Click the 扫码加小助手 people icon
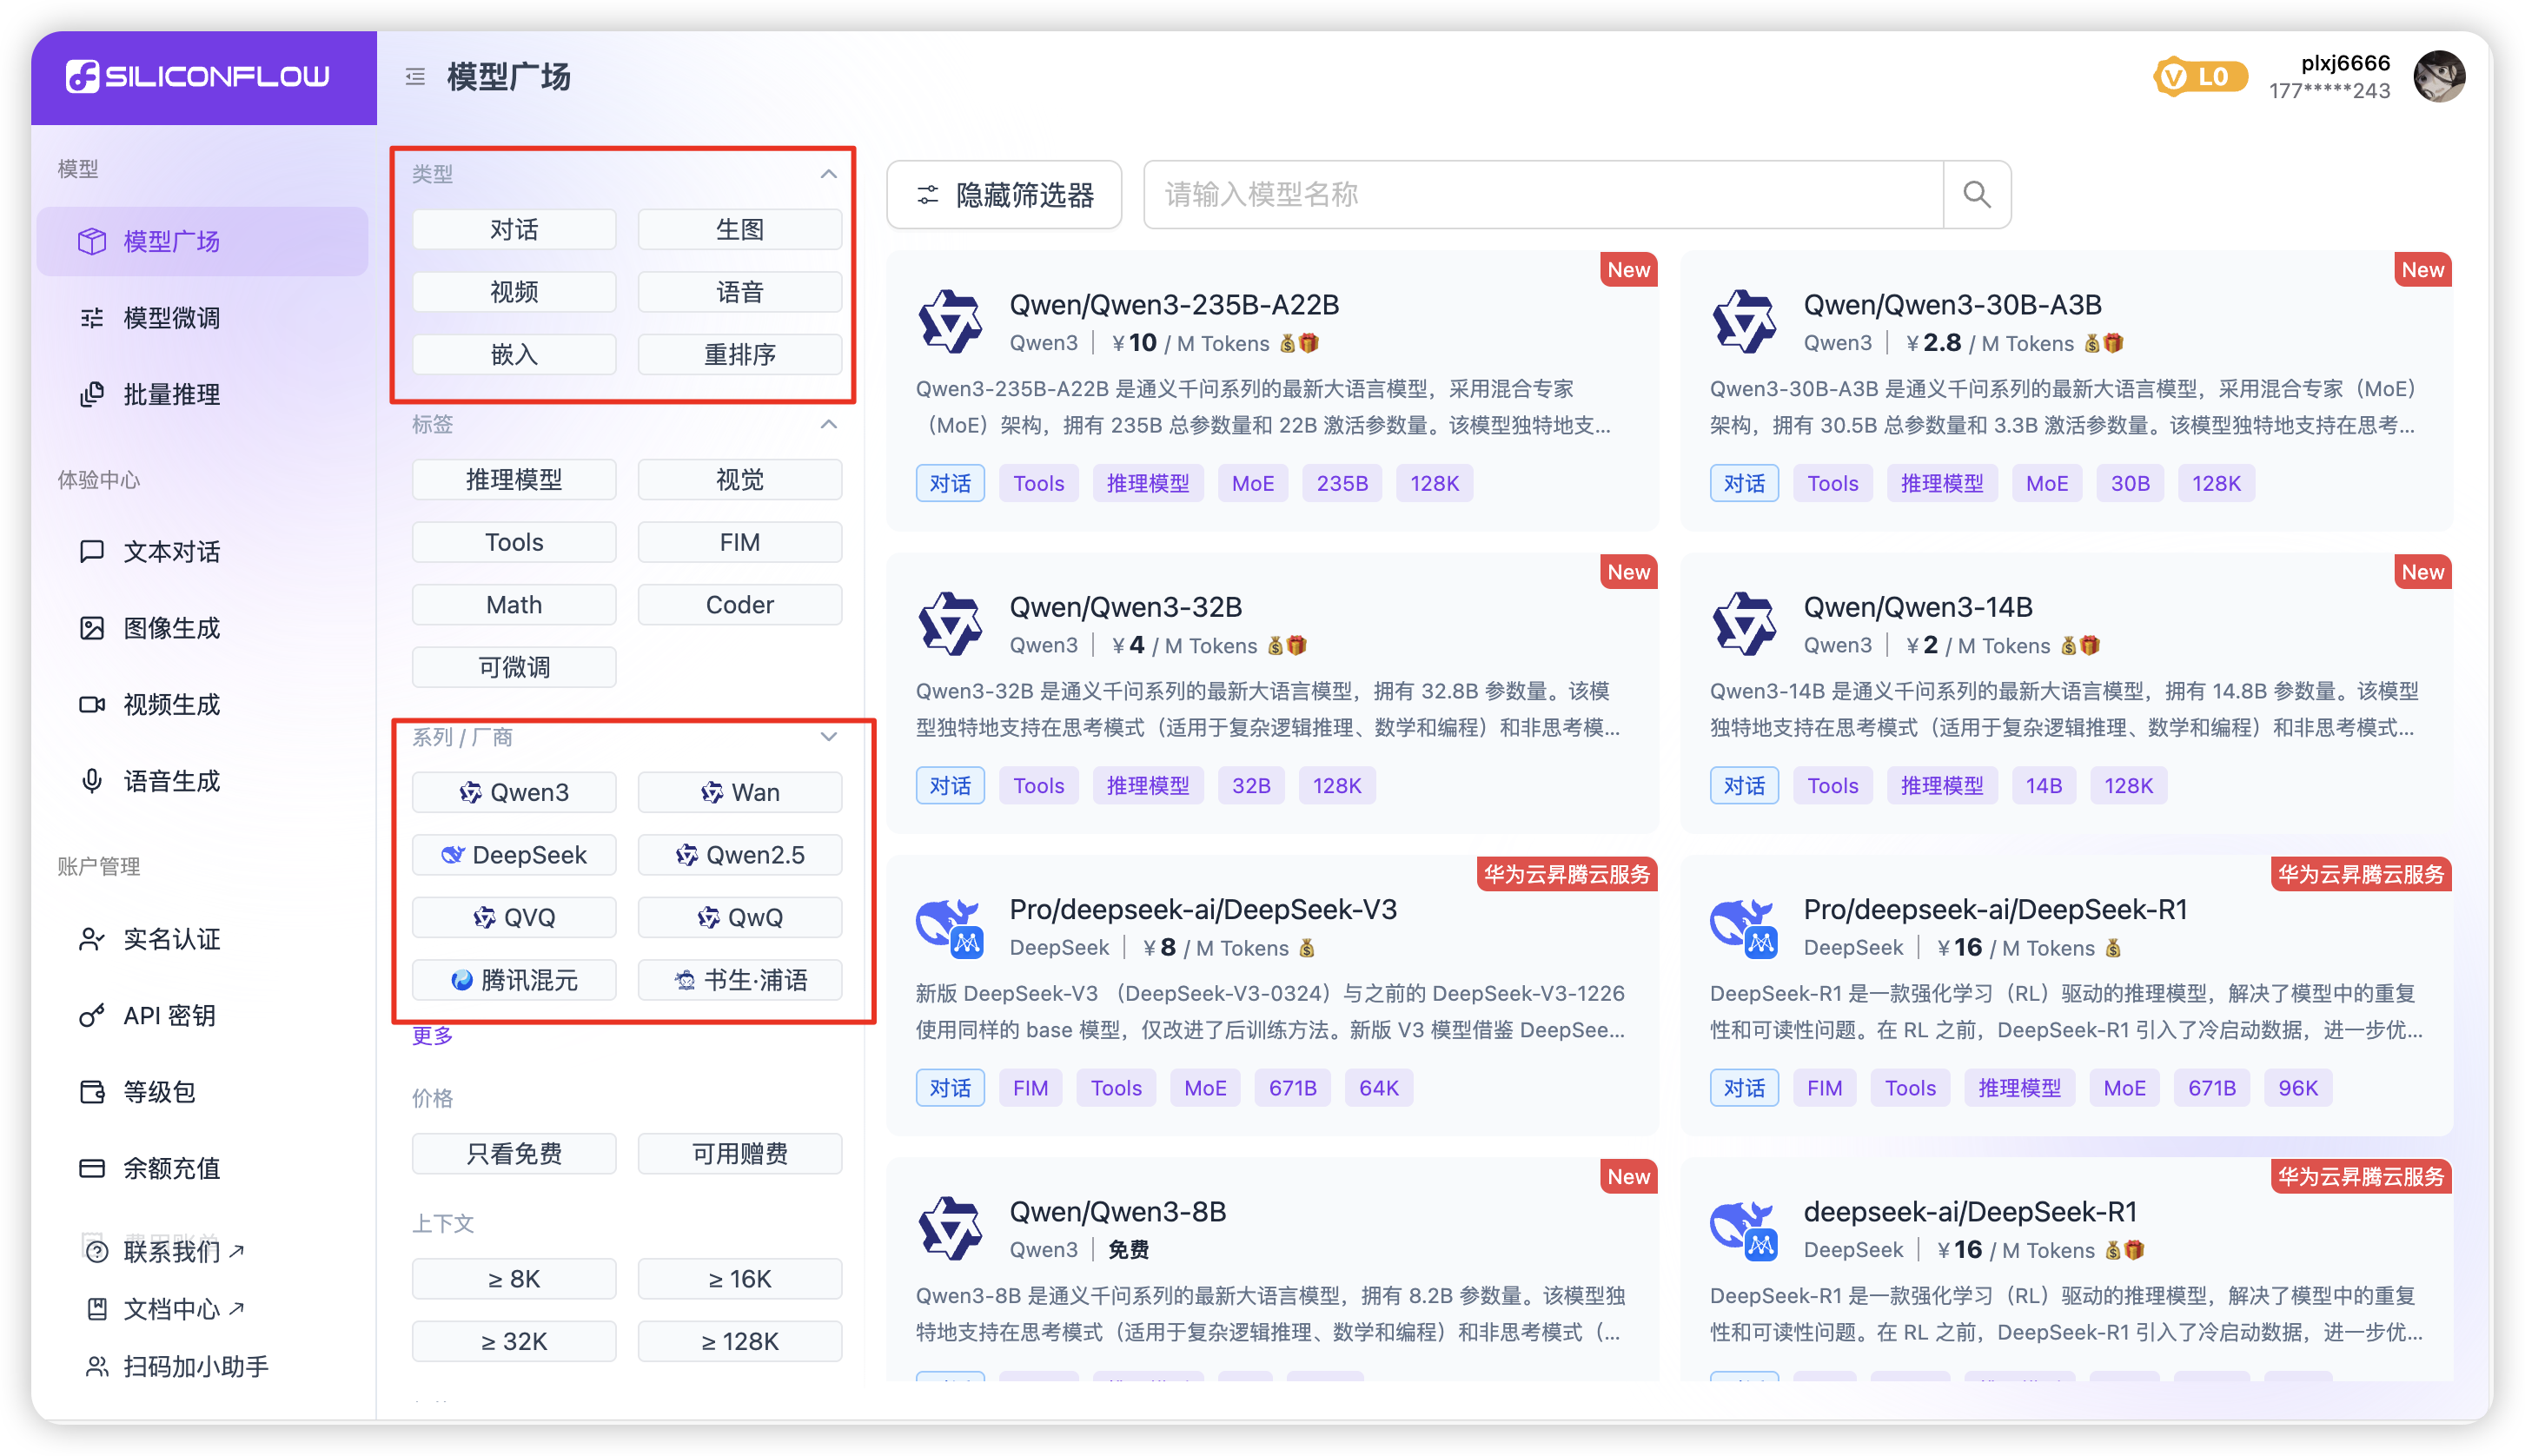The height and width of the screenshot is (1456, 2525). coord(97,1366)
